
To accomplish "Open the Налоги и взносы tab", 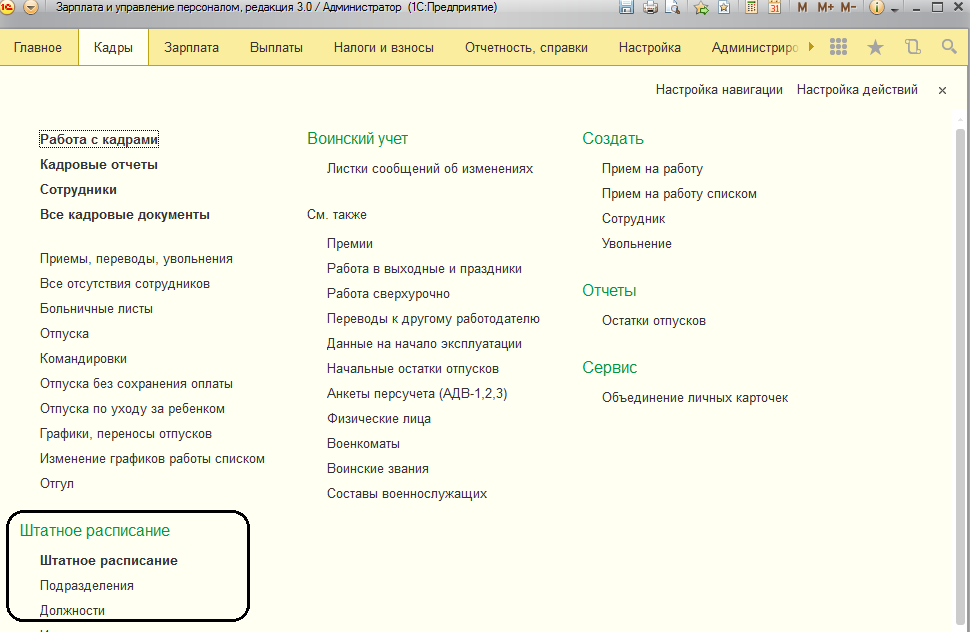I will [384, 47].
